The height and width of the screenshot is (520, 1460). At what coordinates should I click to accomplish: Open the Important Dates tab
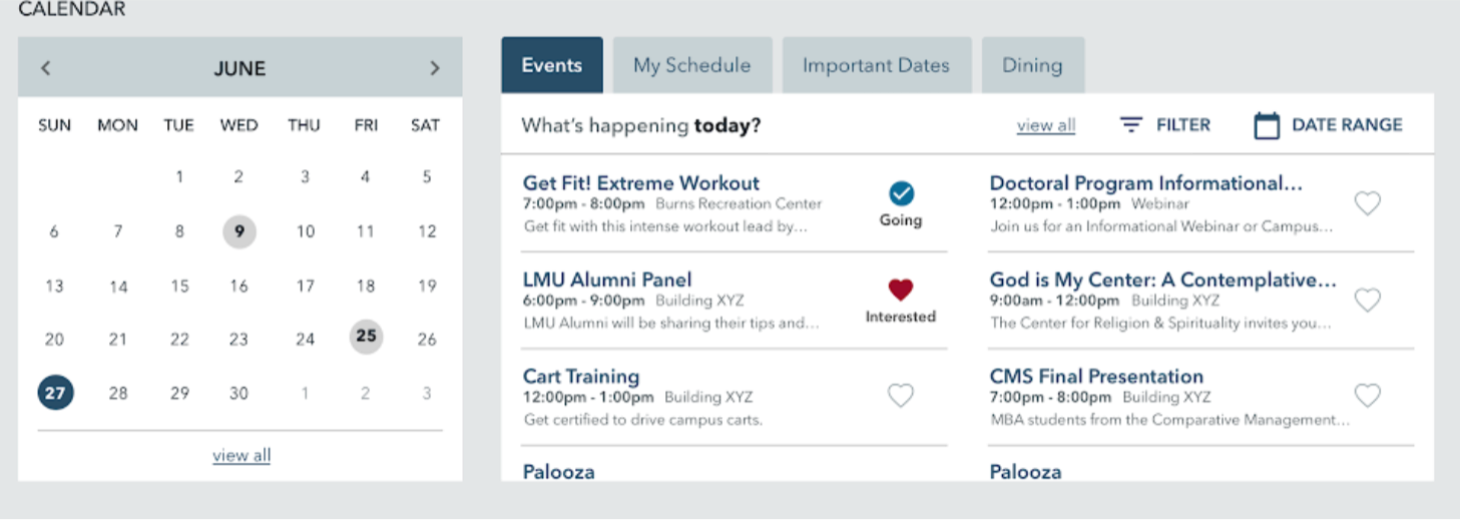pos(876,65)
